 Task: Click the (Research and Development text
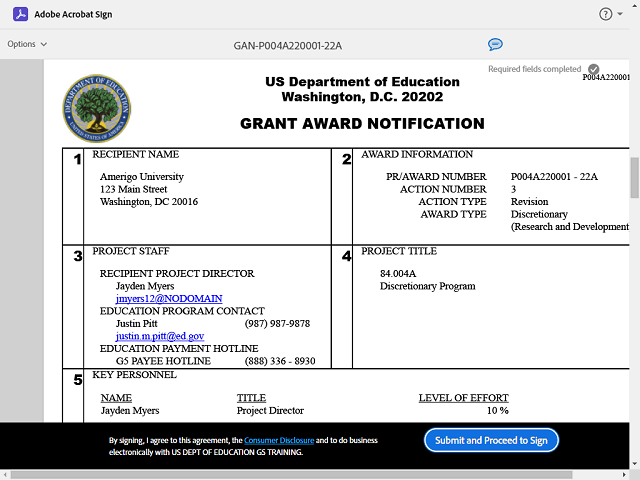pos(570,227)
